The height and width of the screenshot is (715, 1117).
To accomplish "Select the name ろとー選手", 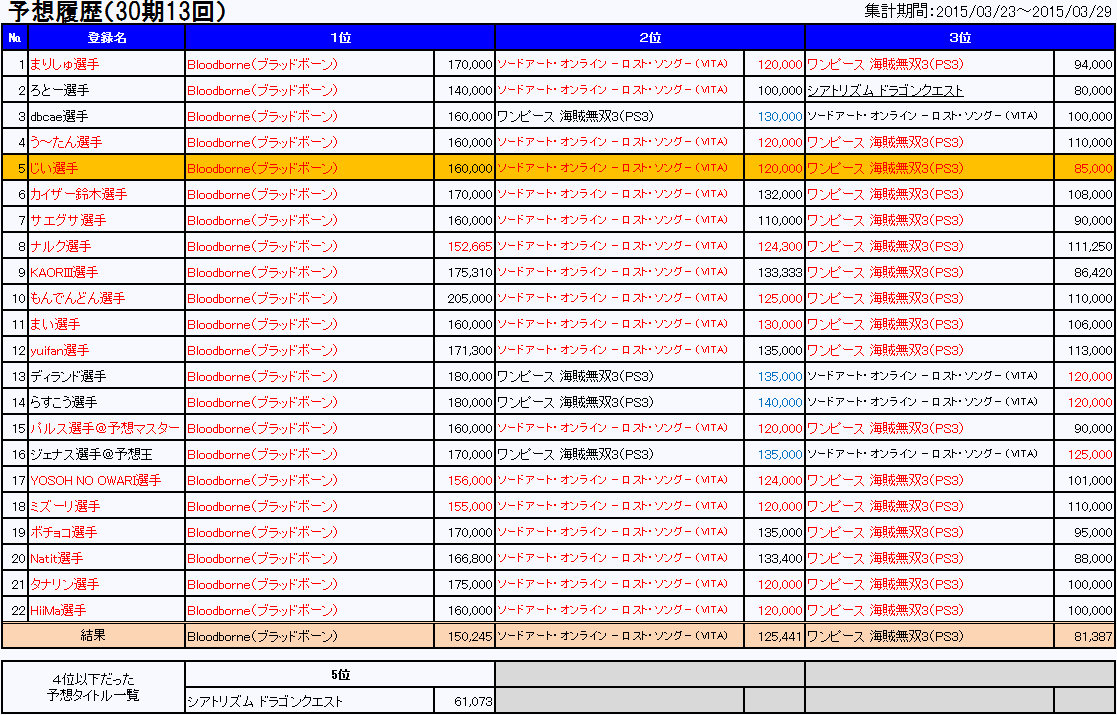I will 60,90.
